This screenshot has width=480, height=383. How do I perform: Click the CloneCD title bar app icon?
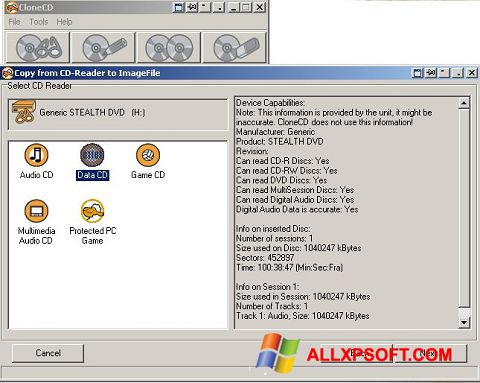pyautogui.click(x=12, y=7)
